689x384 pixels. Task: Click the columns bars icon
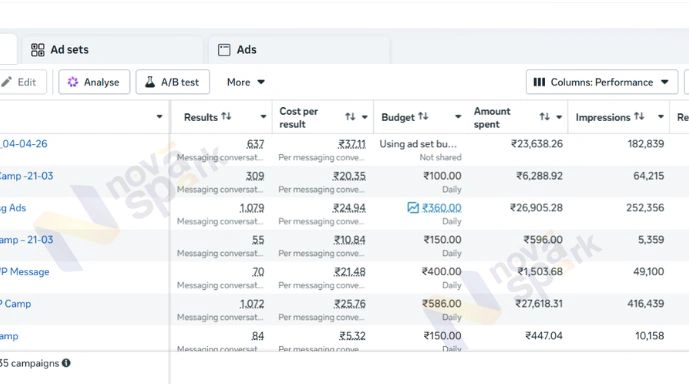pyautogui.click(x=539, y=82)
